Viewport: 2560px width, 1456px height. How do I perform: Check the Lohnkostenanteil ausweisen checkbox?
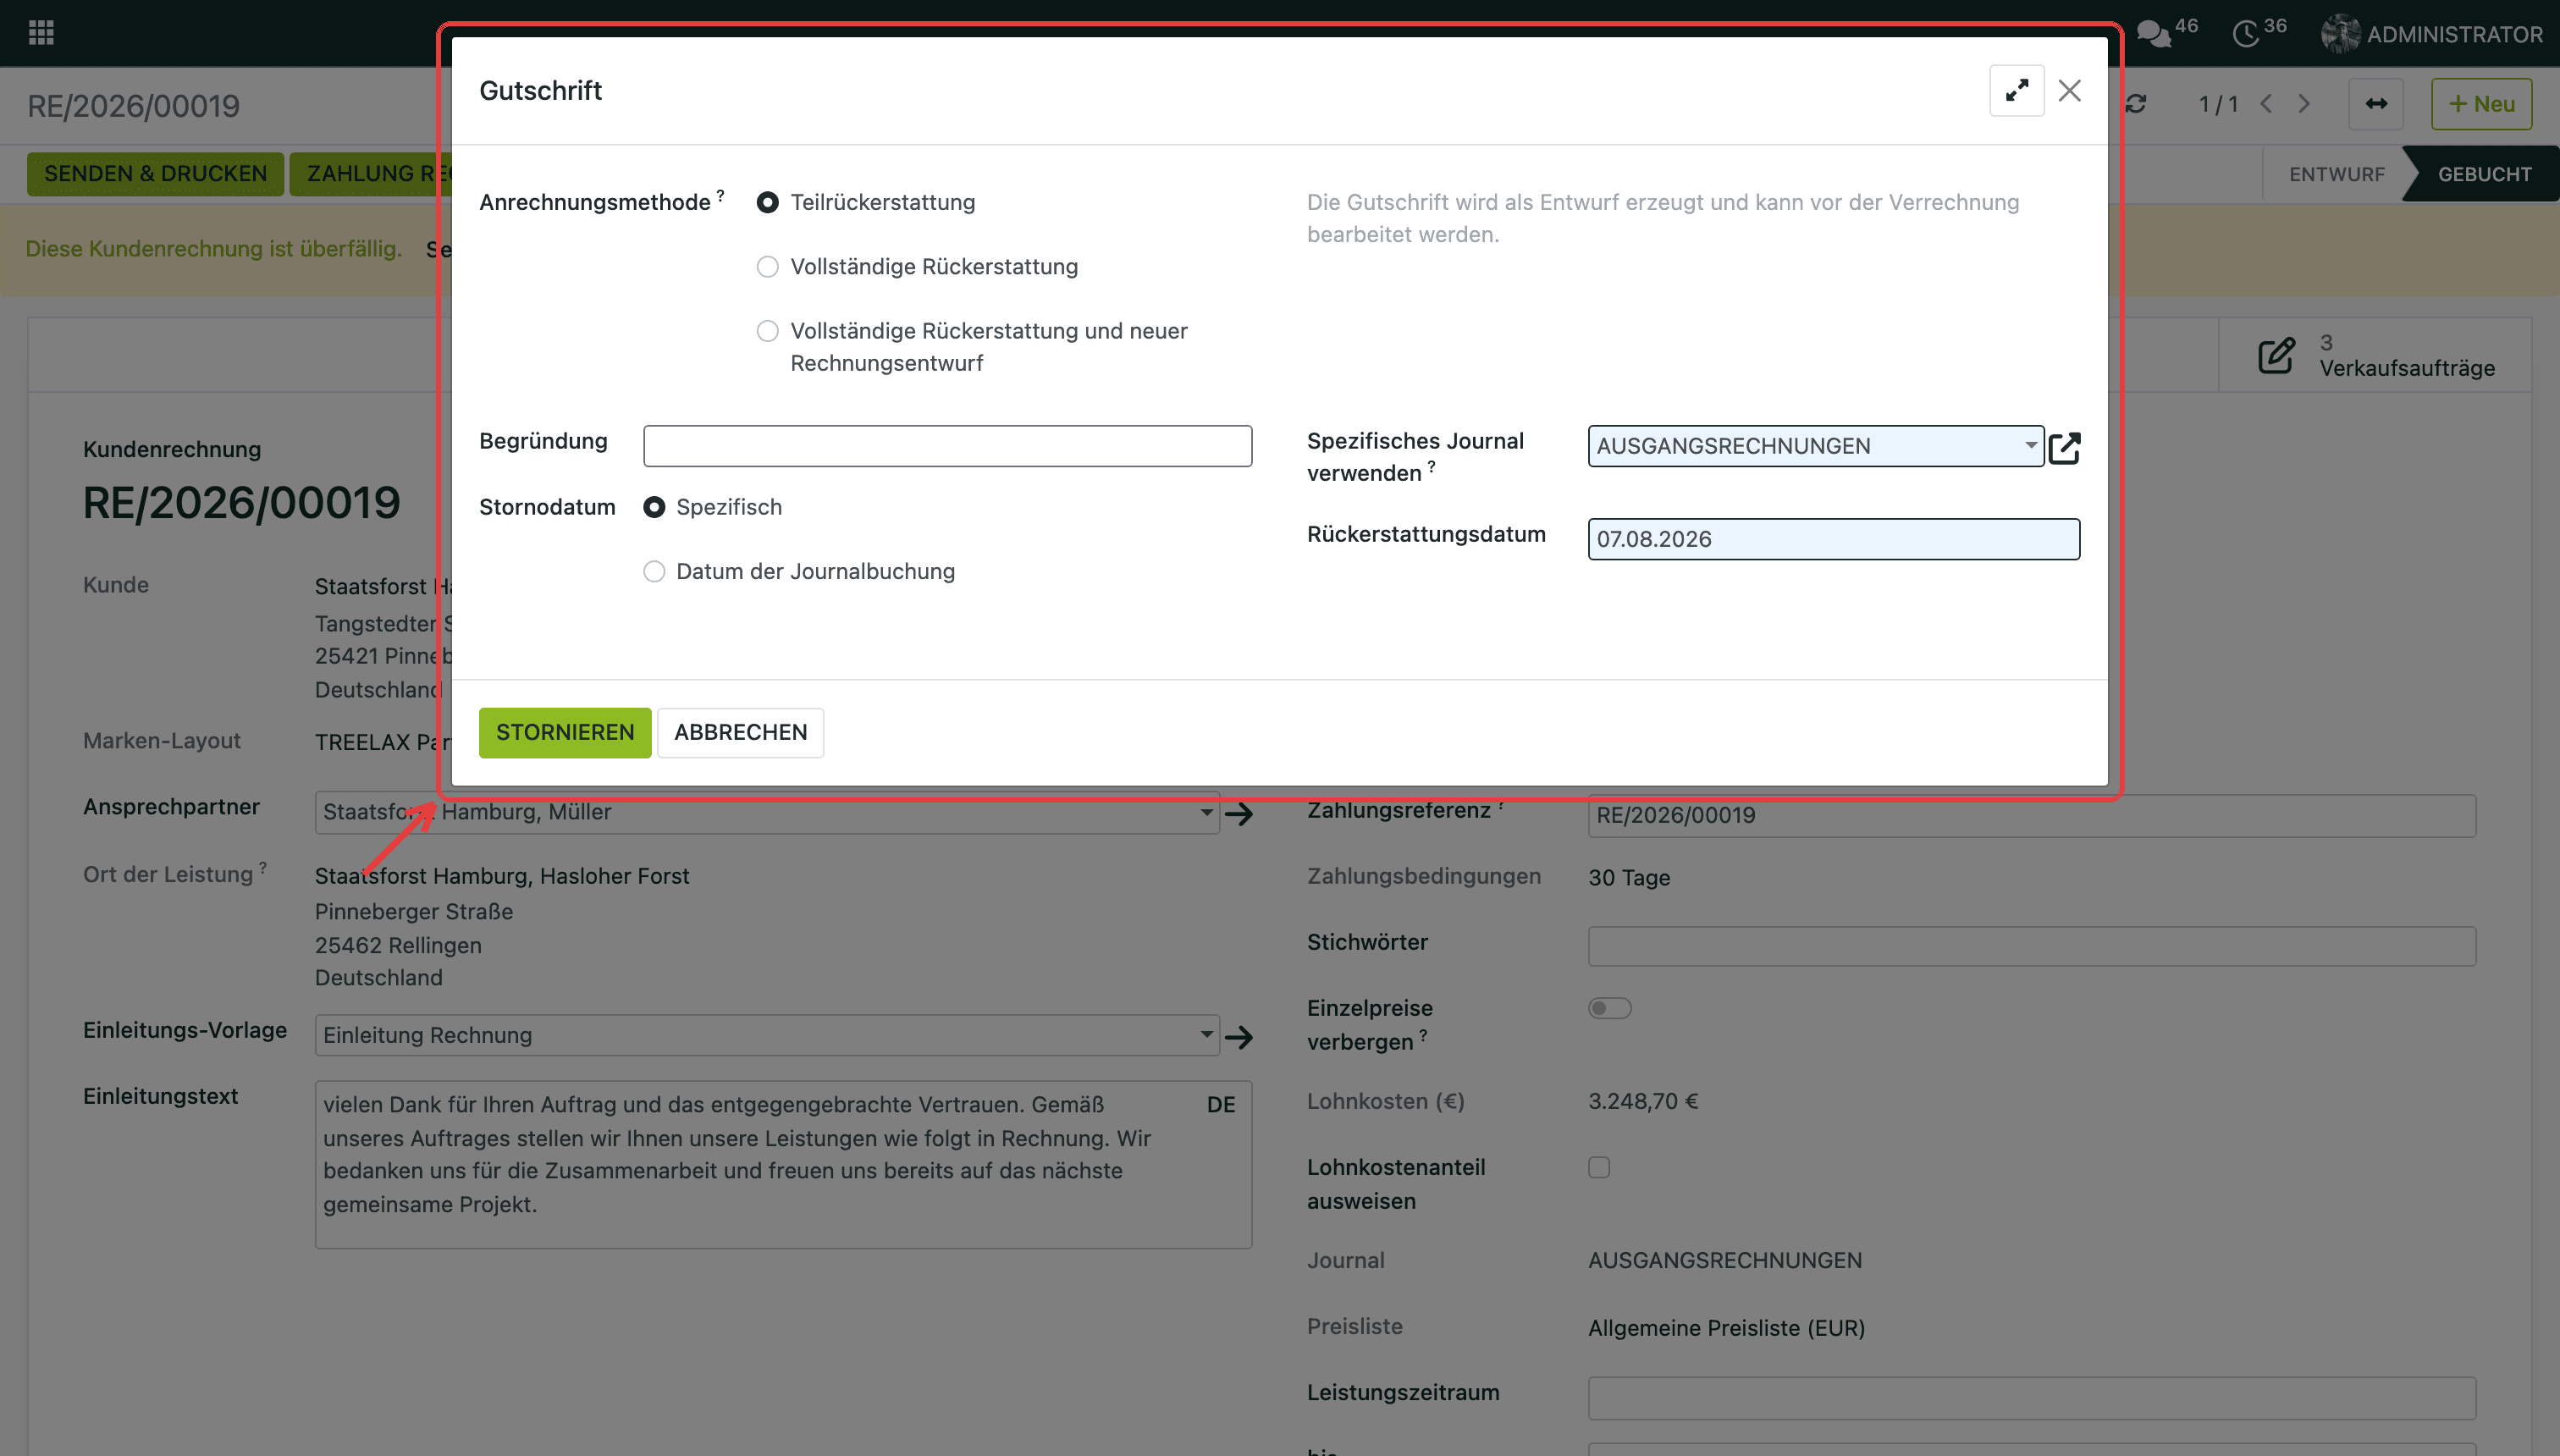1599,1167
